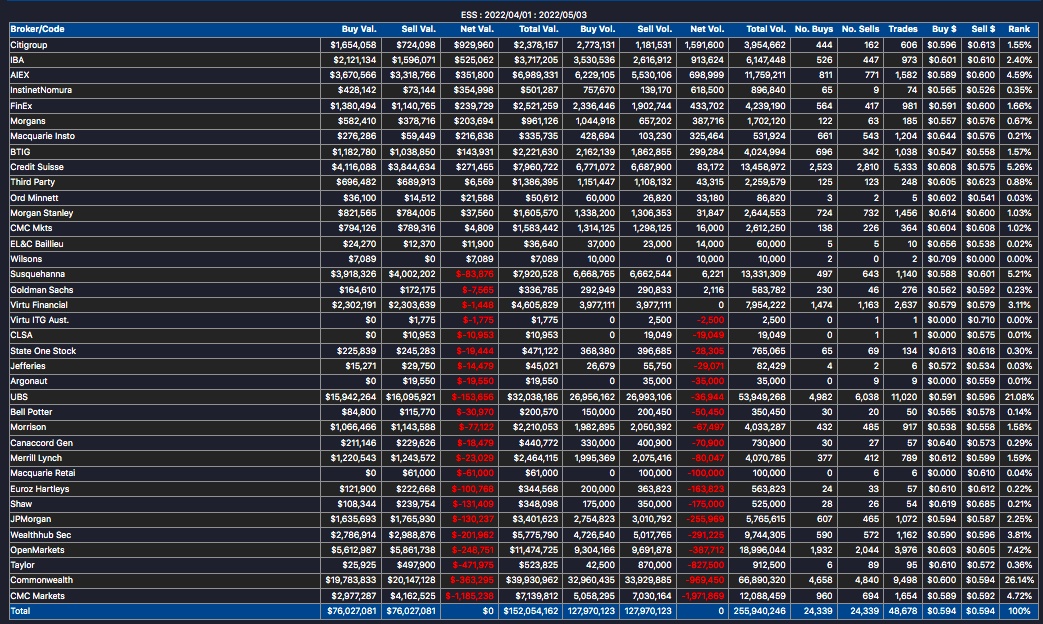Select the Buy $ column header
This screenshot has width=1043, height=624.
click(x=945, y=29)
